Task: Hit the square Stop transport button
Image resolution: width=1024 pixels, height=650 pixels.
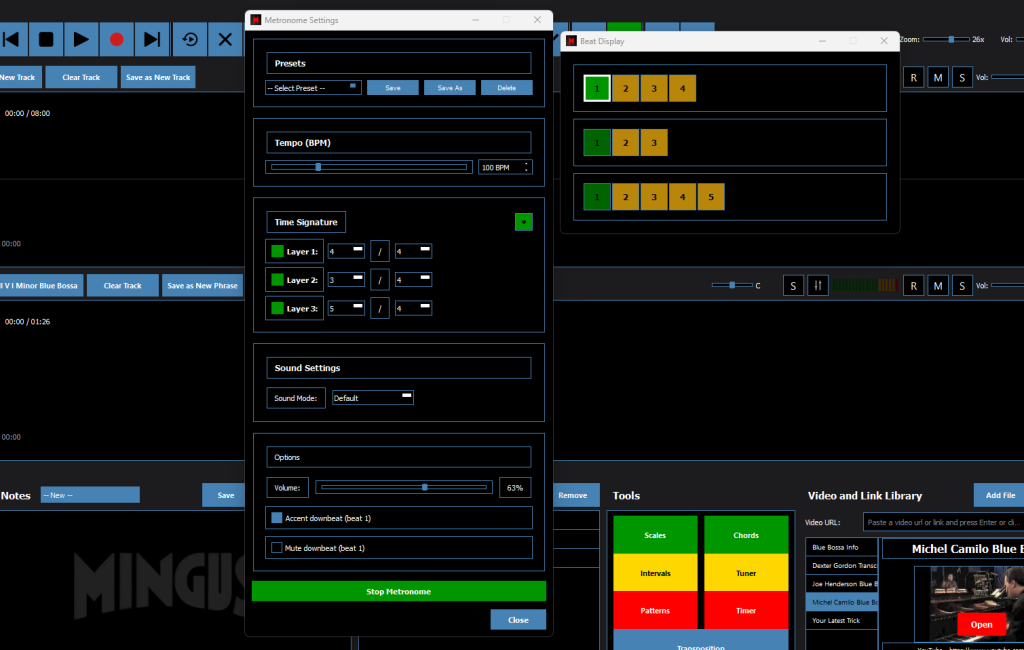Action: pos(46,39)
